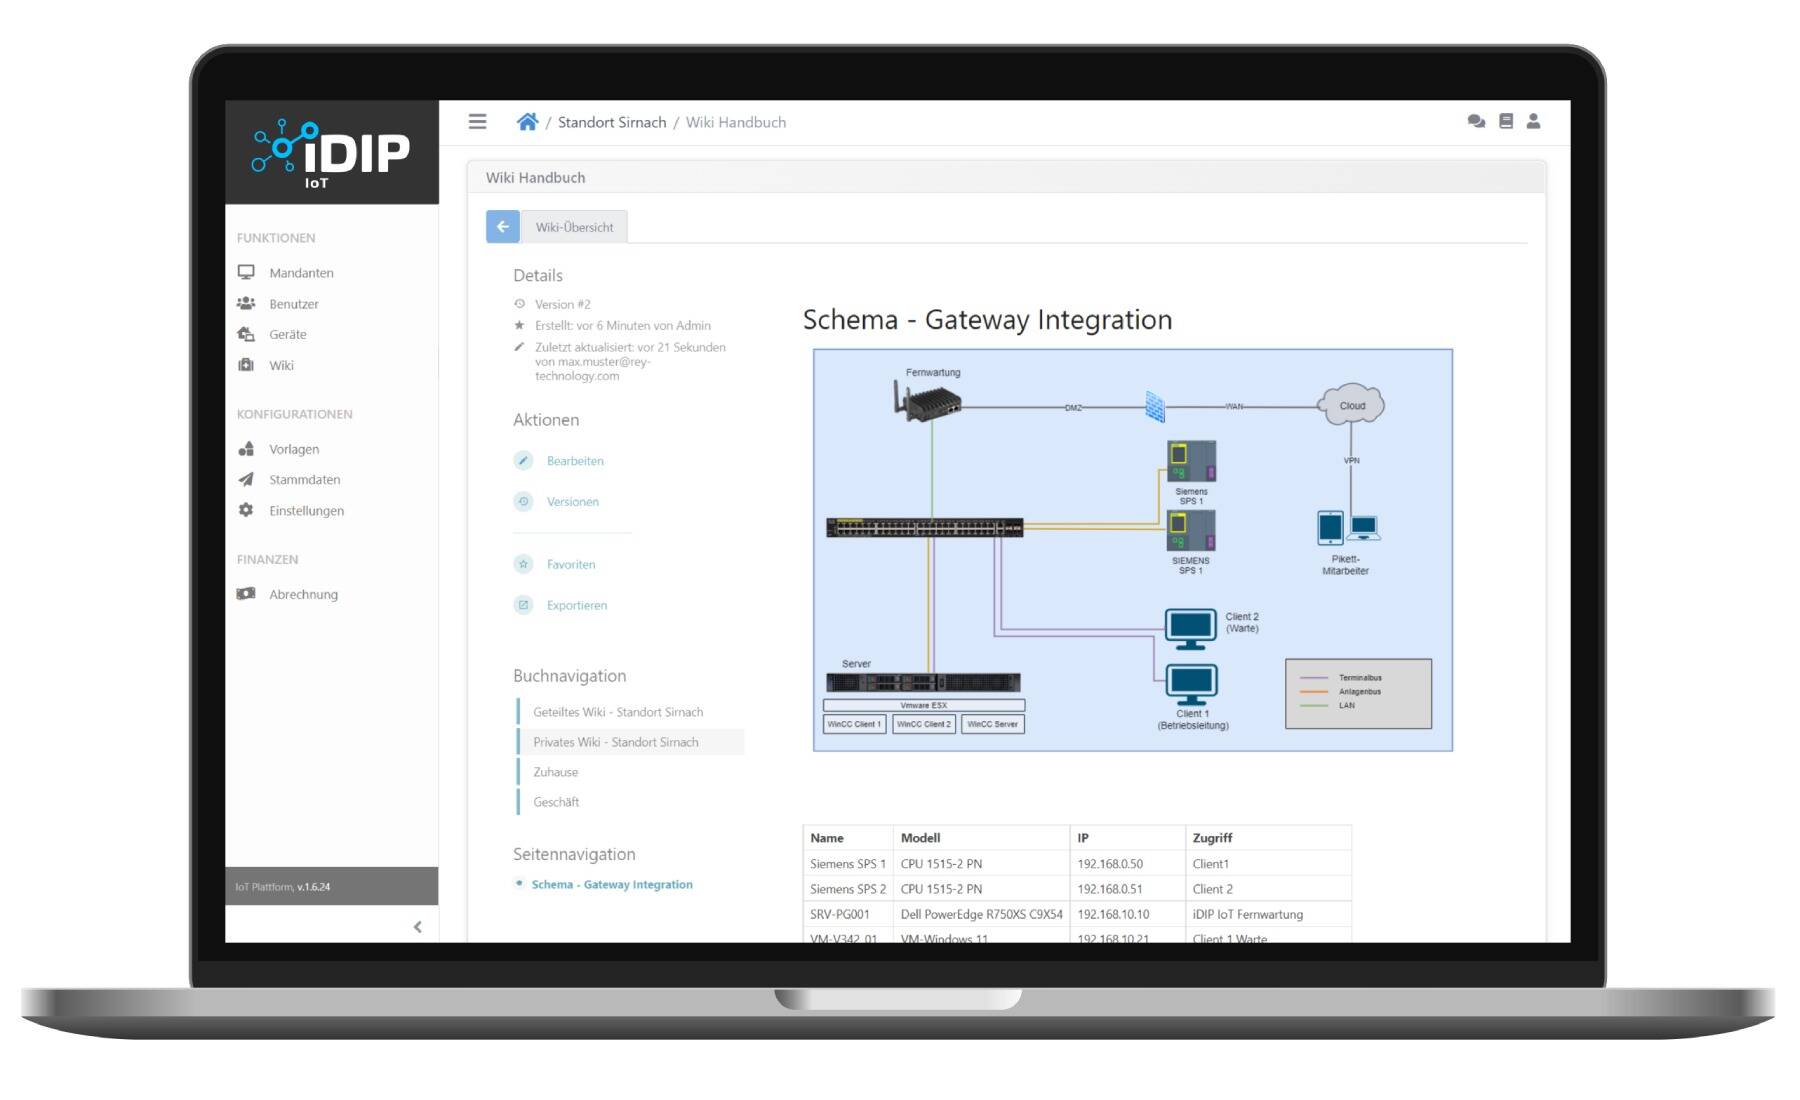
Task: Click the Mandanten monitor icon
Action: point(246,272)
